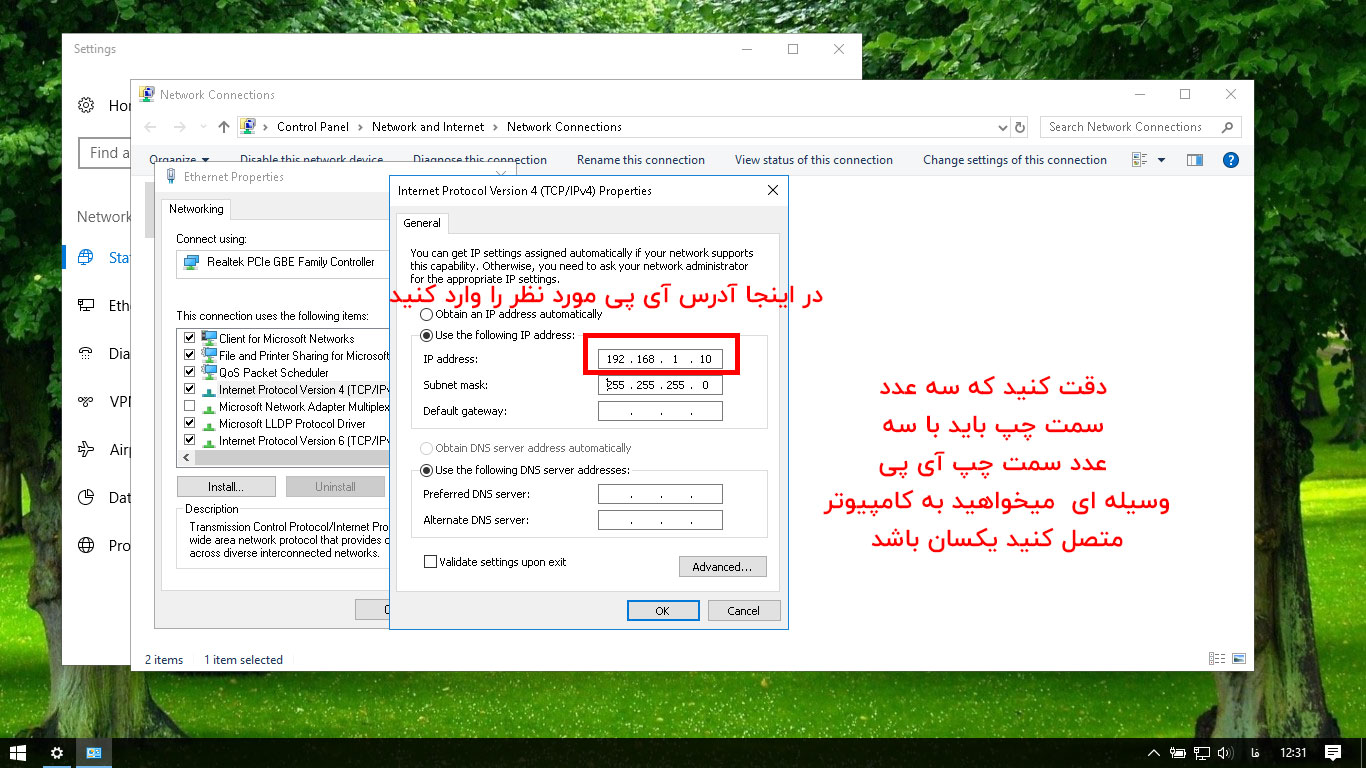Click the Start button on the taskbar

[x=17, y=752]
